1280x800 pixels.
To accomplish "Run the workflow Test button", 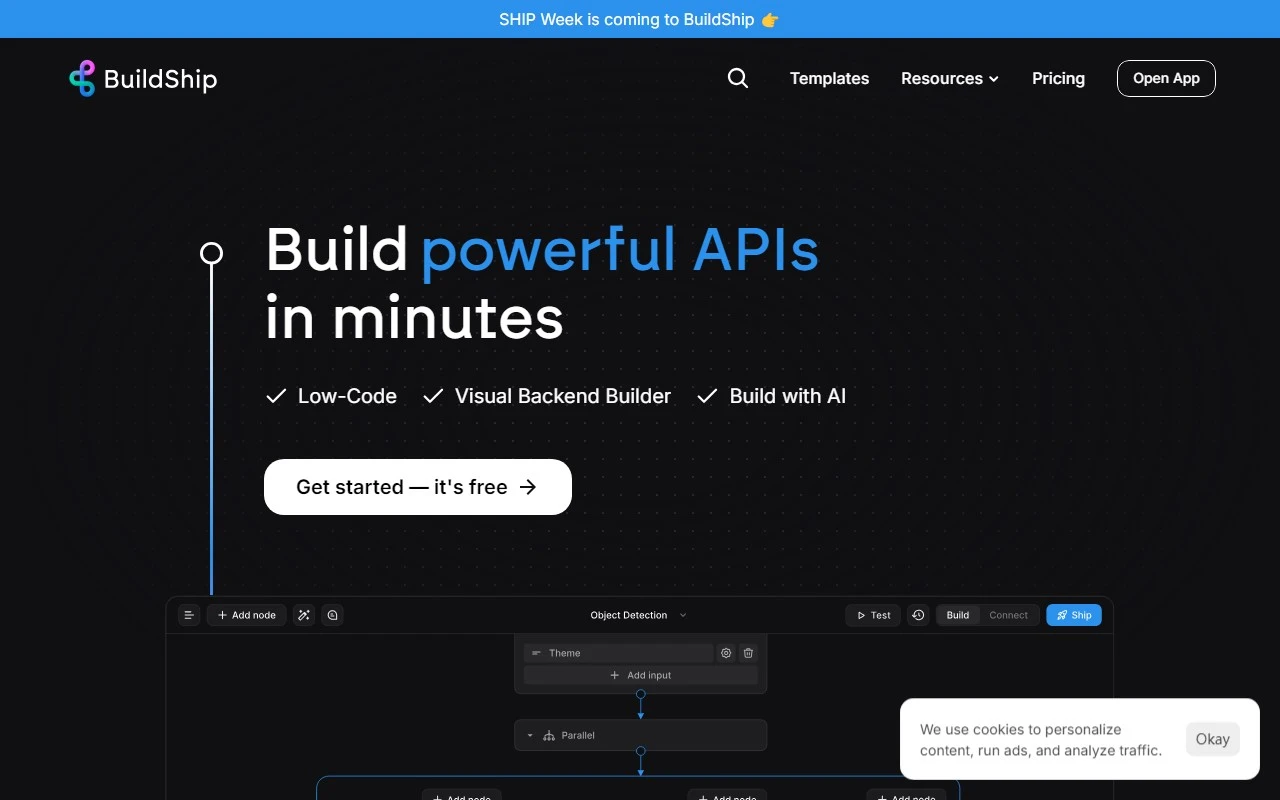I will pos(873,615).
